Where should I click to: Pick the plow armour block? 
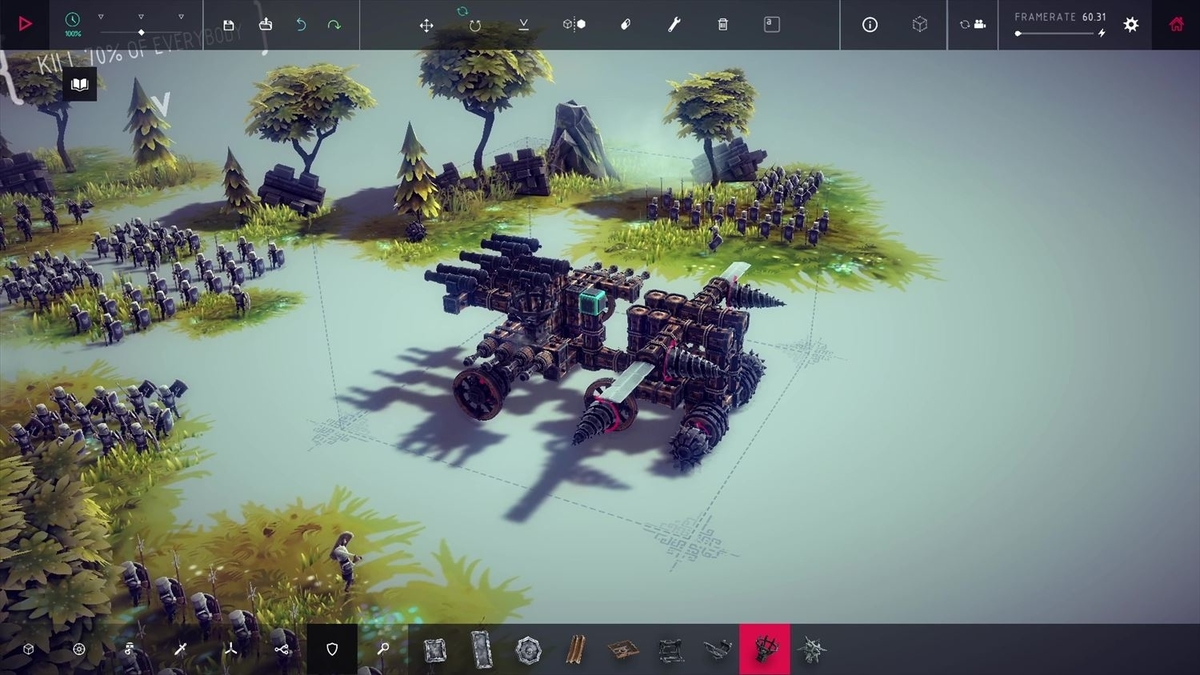tap(671, 651)
